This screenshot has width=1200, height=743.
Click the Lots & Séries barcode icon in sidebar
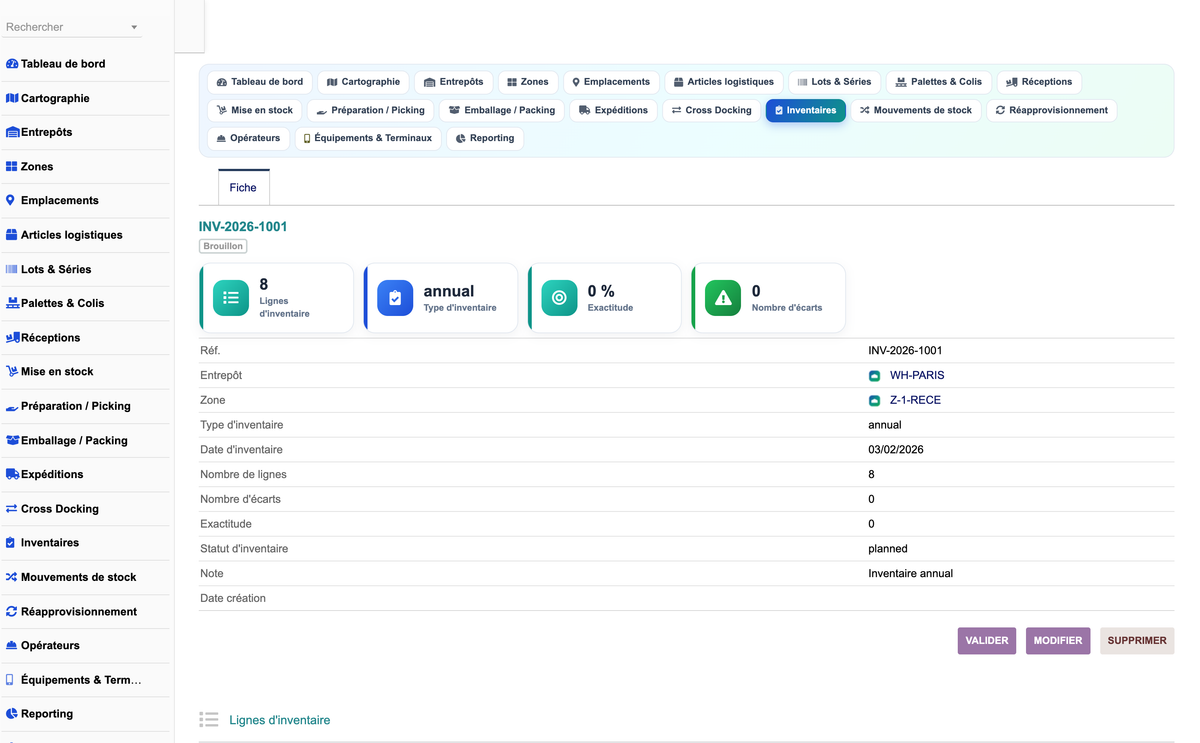pos(12,269)
